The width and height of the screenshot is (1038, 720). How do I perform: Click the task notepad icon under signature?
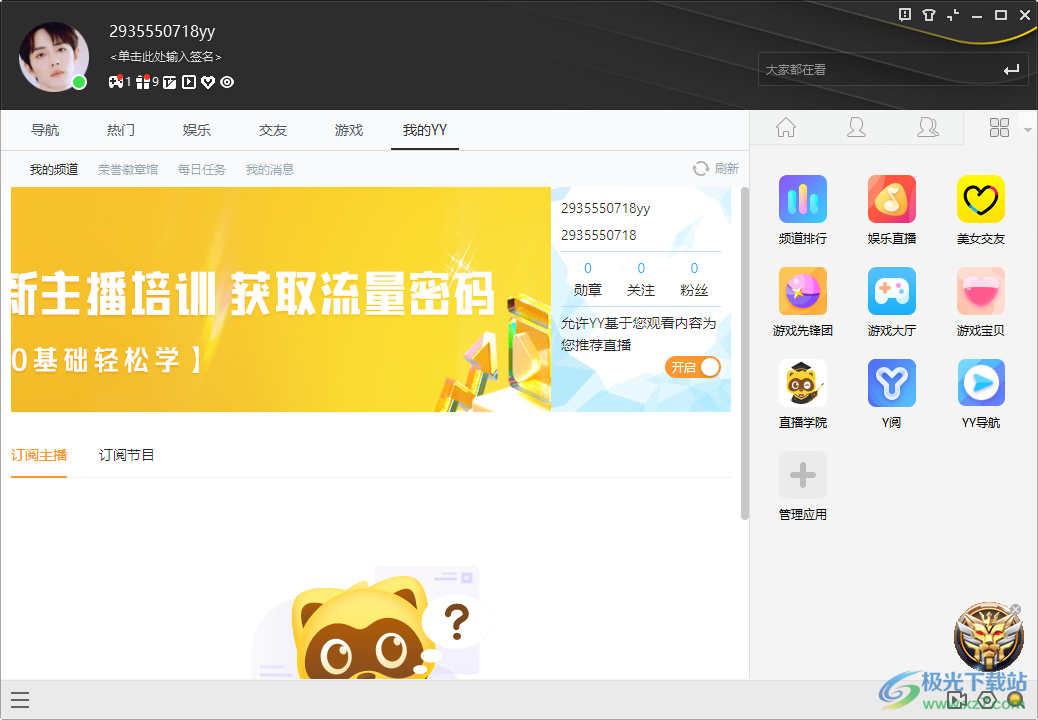(x=169, y=82)
